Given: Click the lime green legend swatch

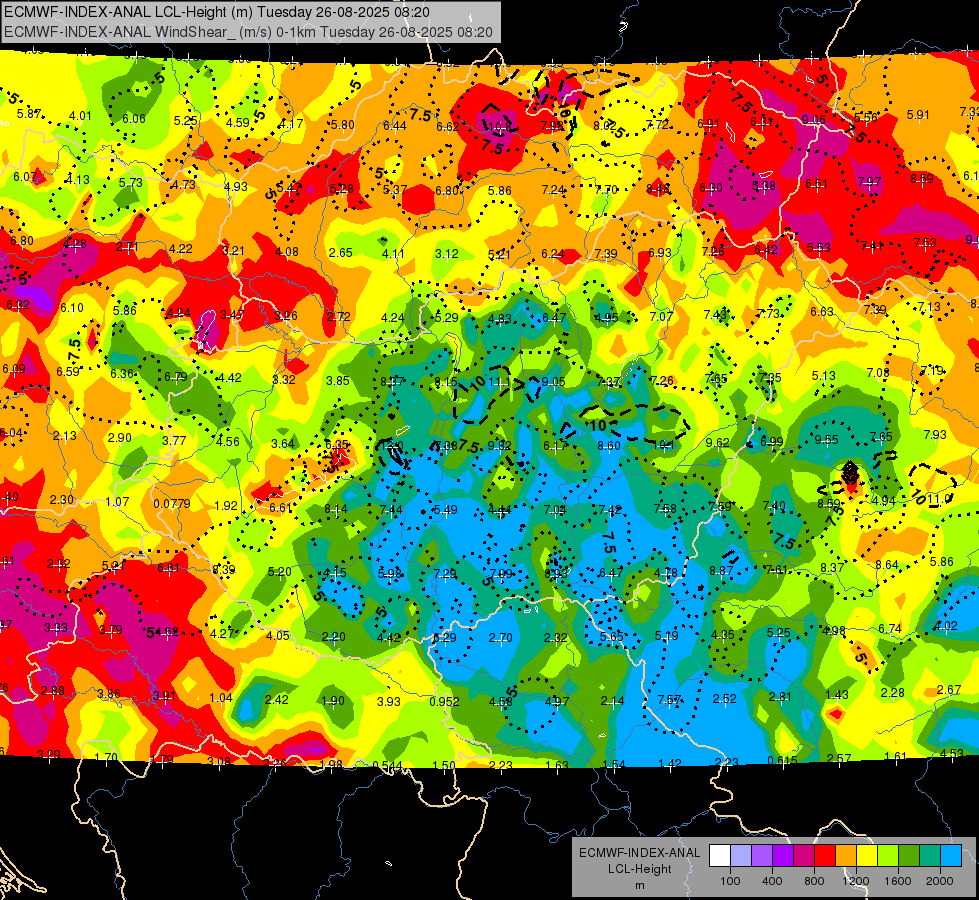Looking at the screenshot, I should [887, 856].
